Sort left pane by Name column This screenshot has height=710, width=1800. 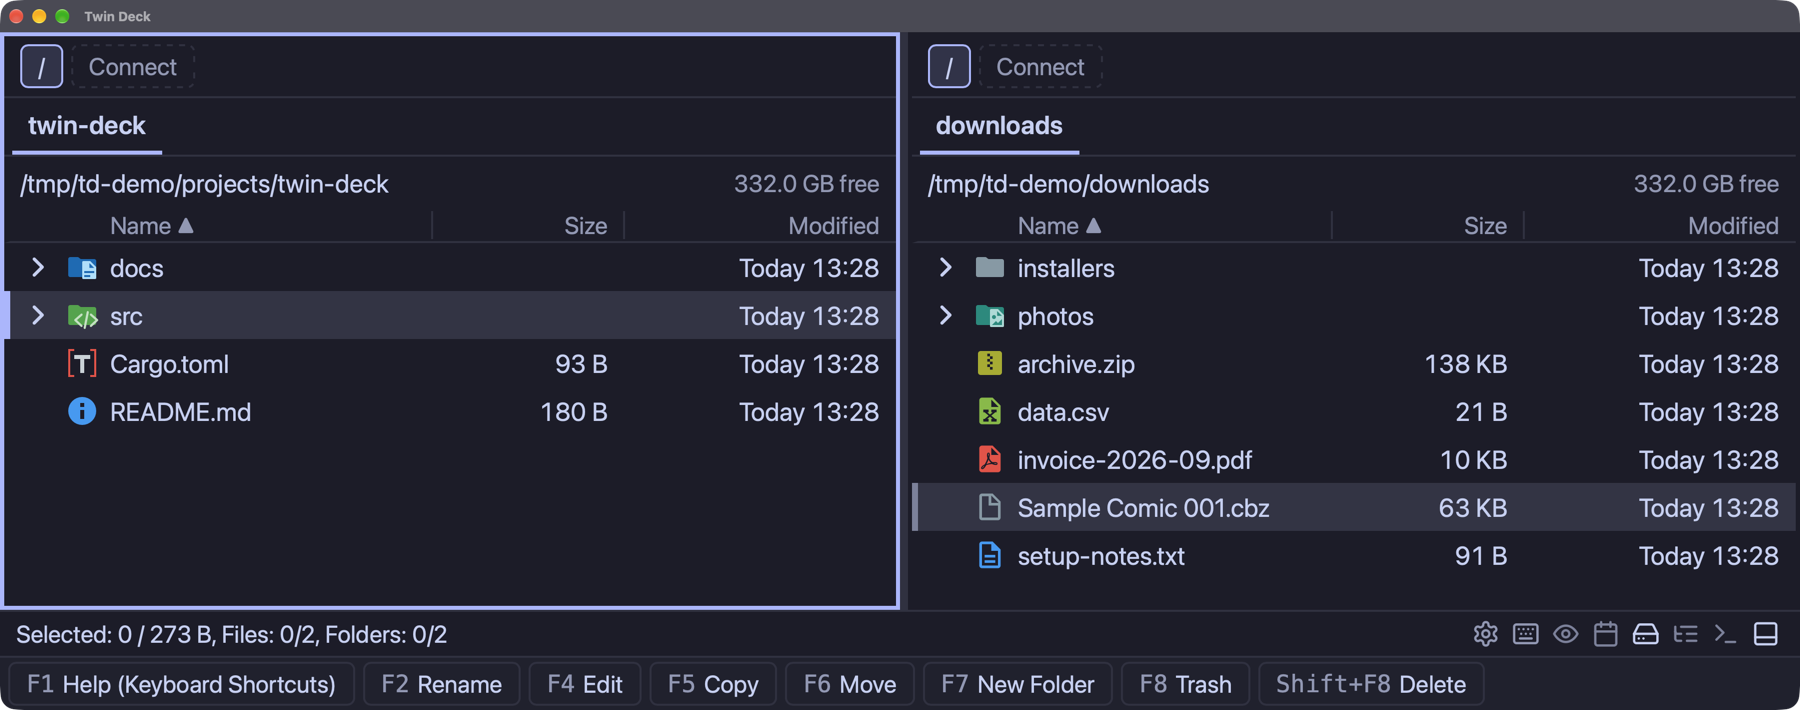[x=151, y=226]
